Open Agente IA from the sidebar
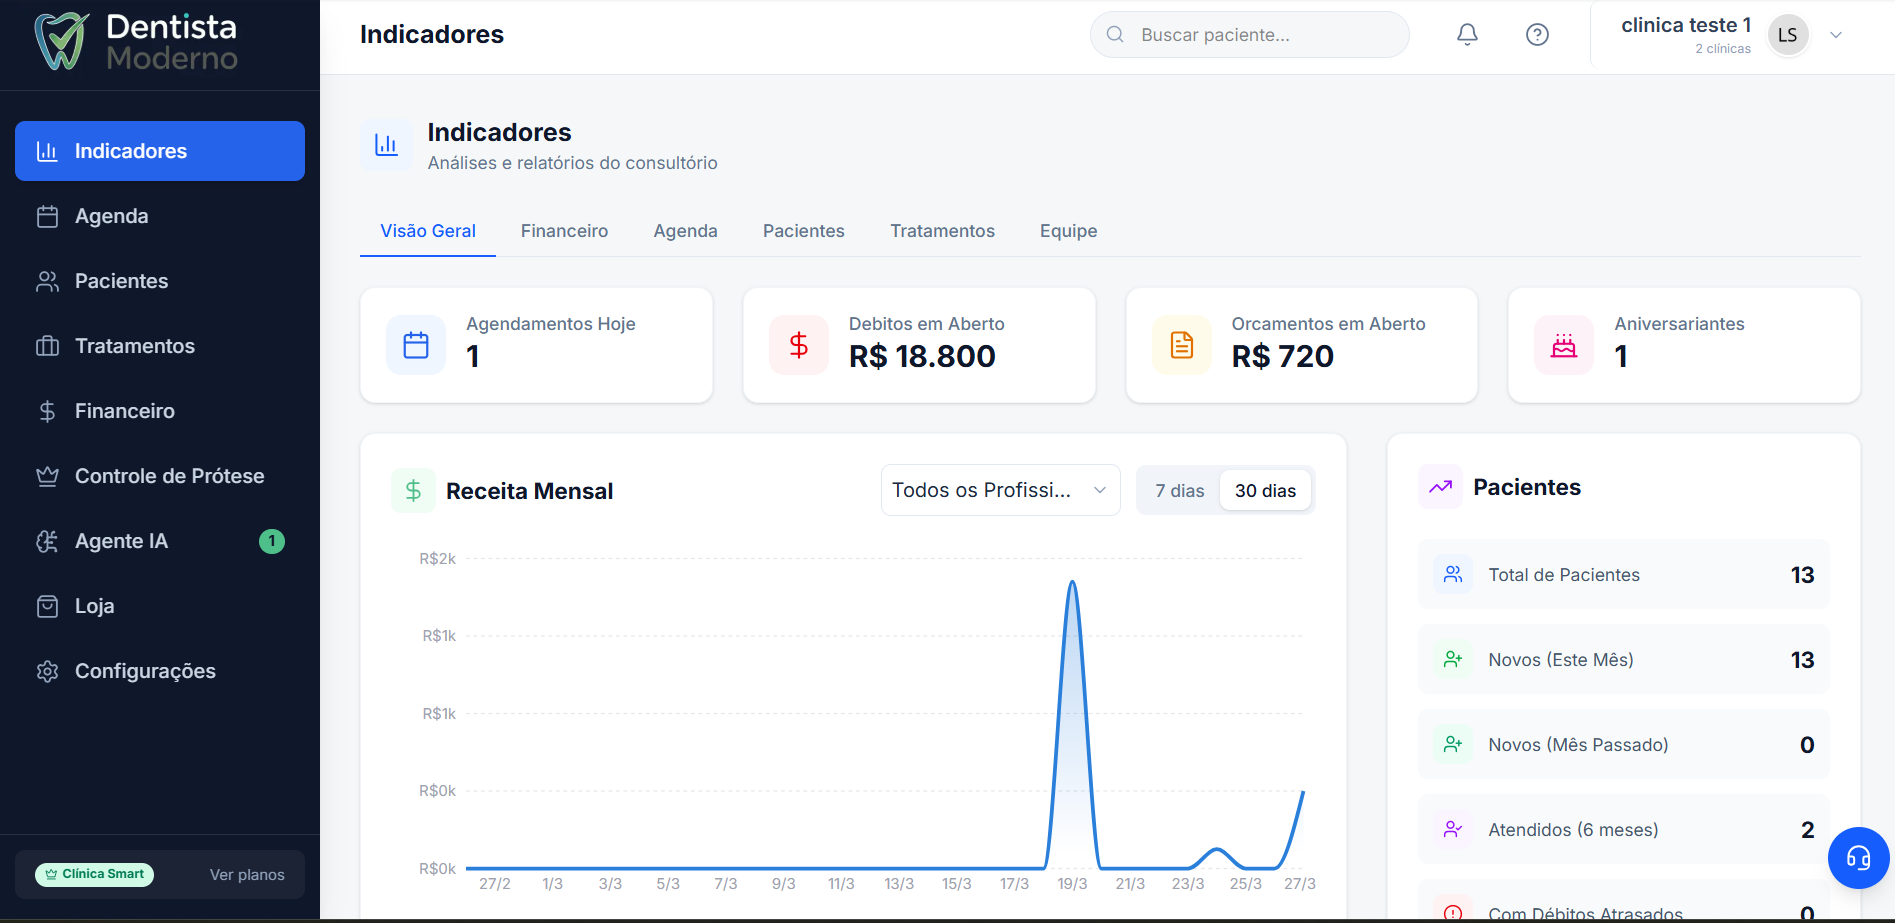 point(121,541)
